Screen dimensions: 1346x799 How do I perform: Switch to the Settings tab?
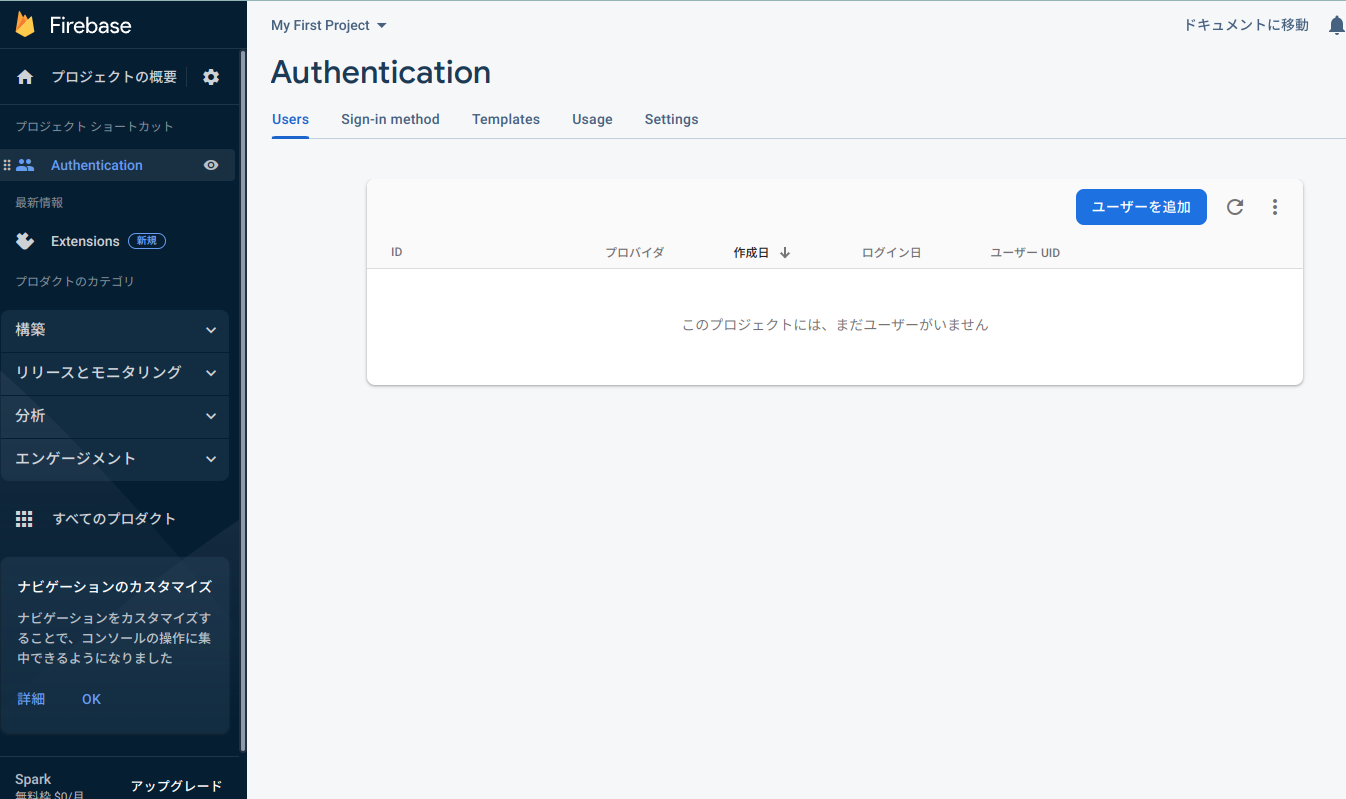(x=671, y=119)
